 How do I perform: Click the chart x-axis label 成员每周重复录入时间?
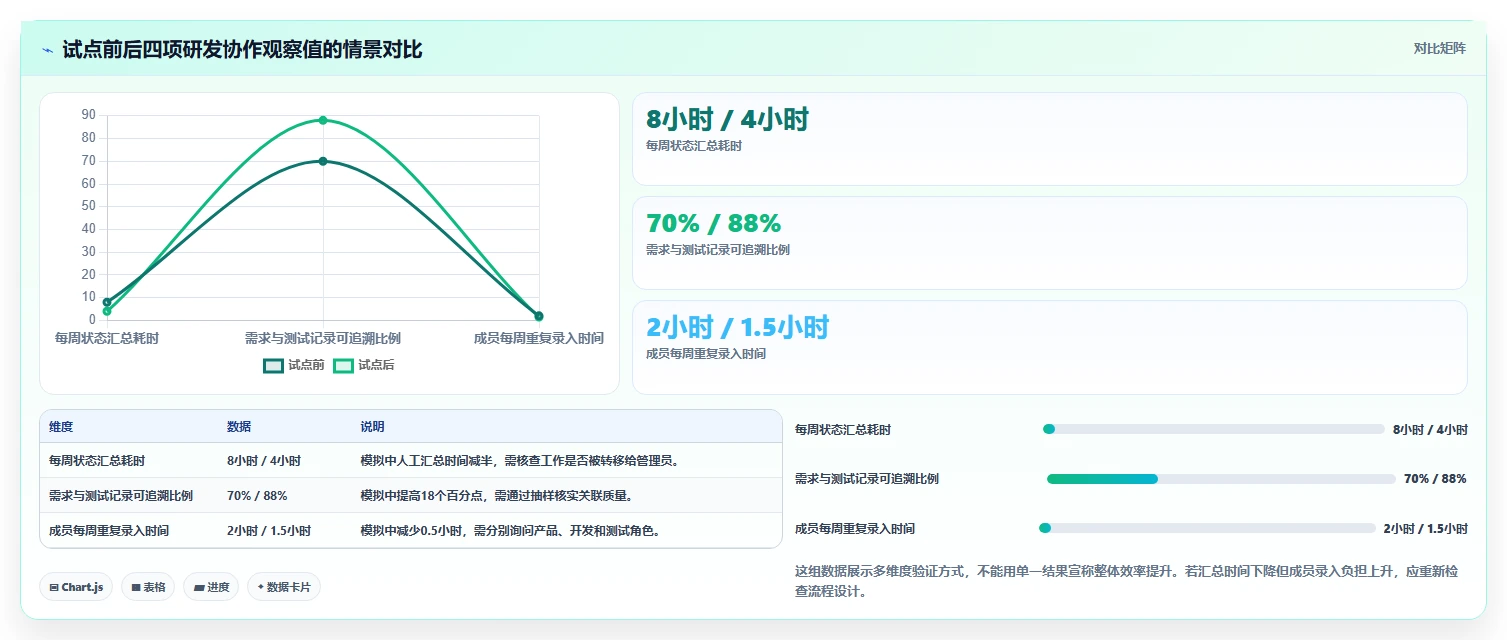pos(539,338)
